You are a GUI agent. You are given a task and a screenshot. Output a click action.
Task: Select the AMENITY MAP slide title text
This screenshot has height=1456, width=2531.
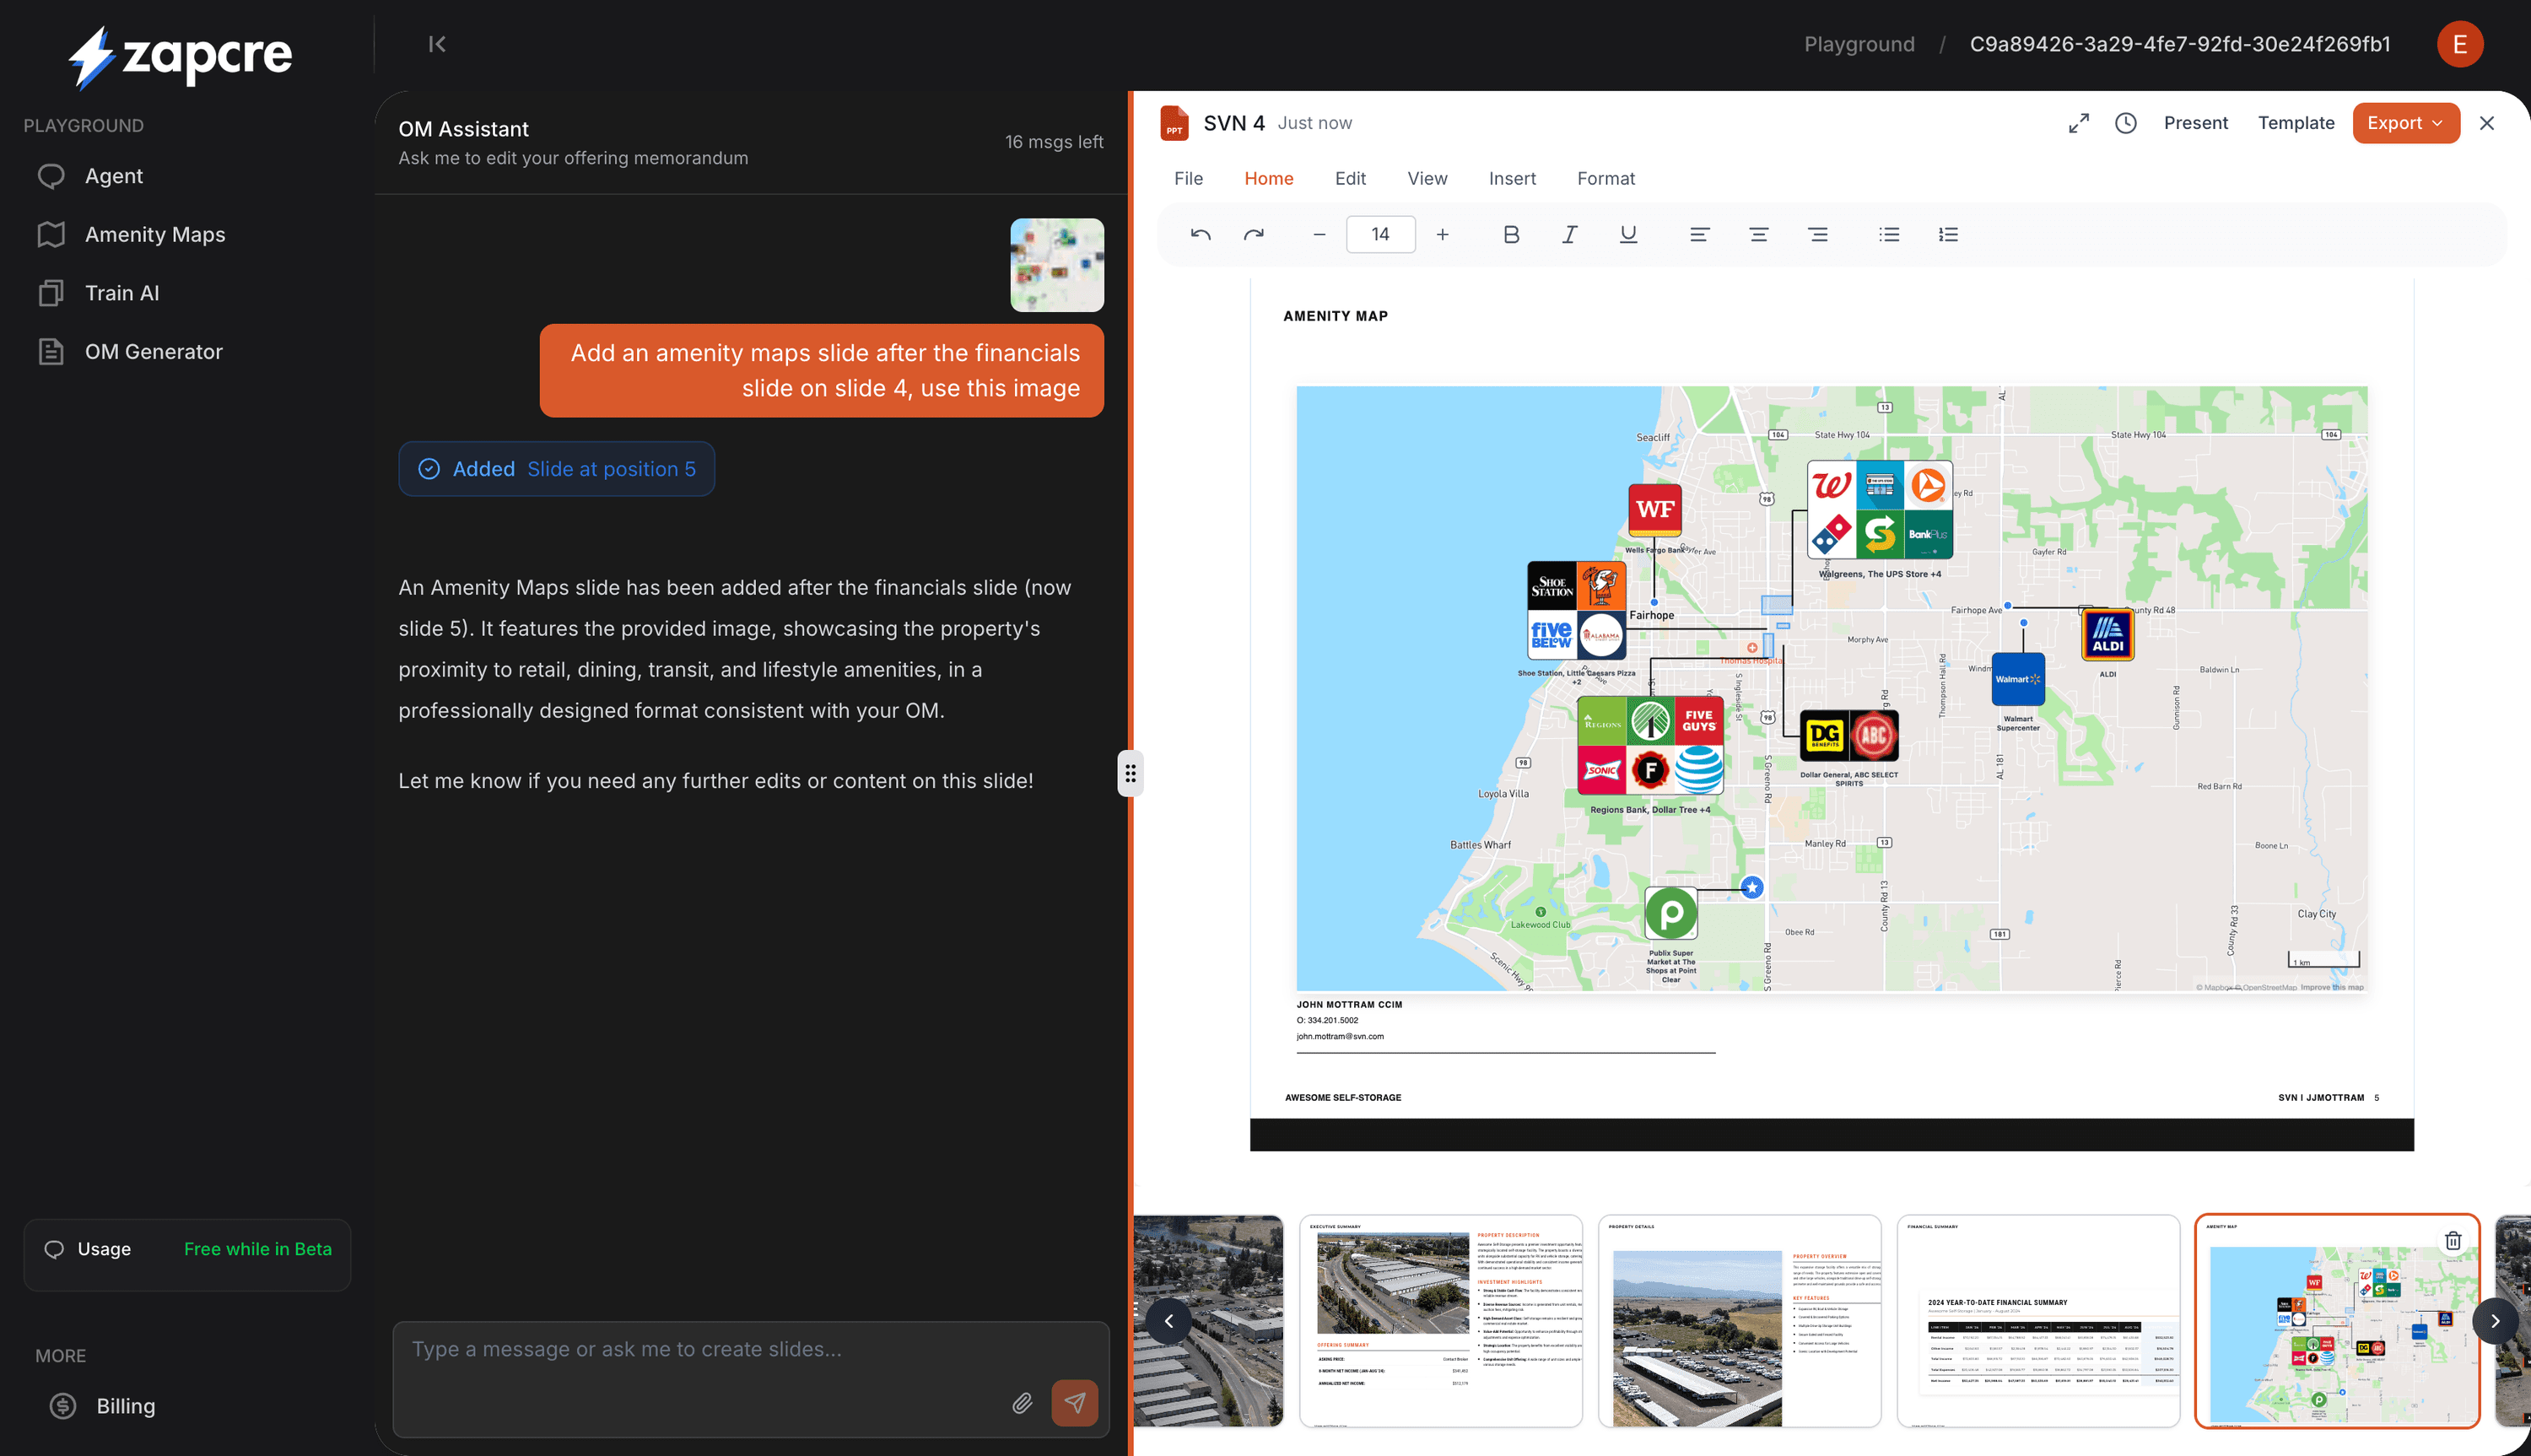[x=1335, y=316]
